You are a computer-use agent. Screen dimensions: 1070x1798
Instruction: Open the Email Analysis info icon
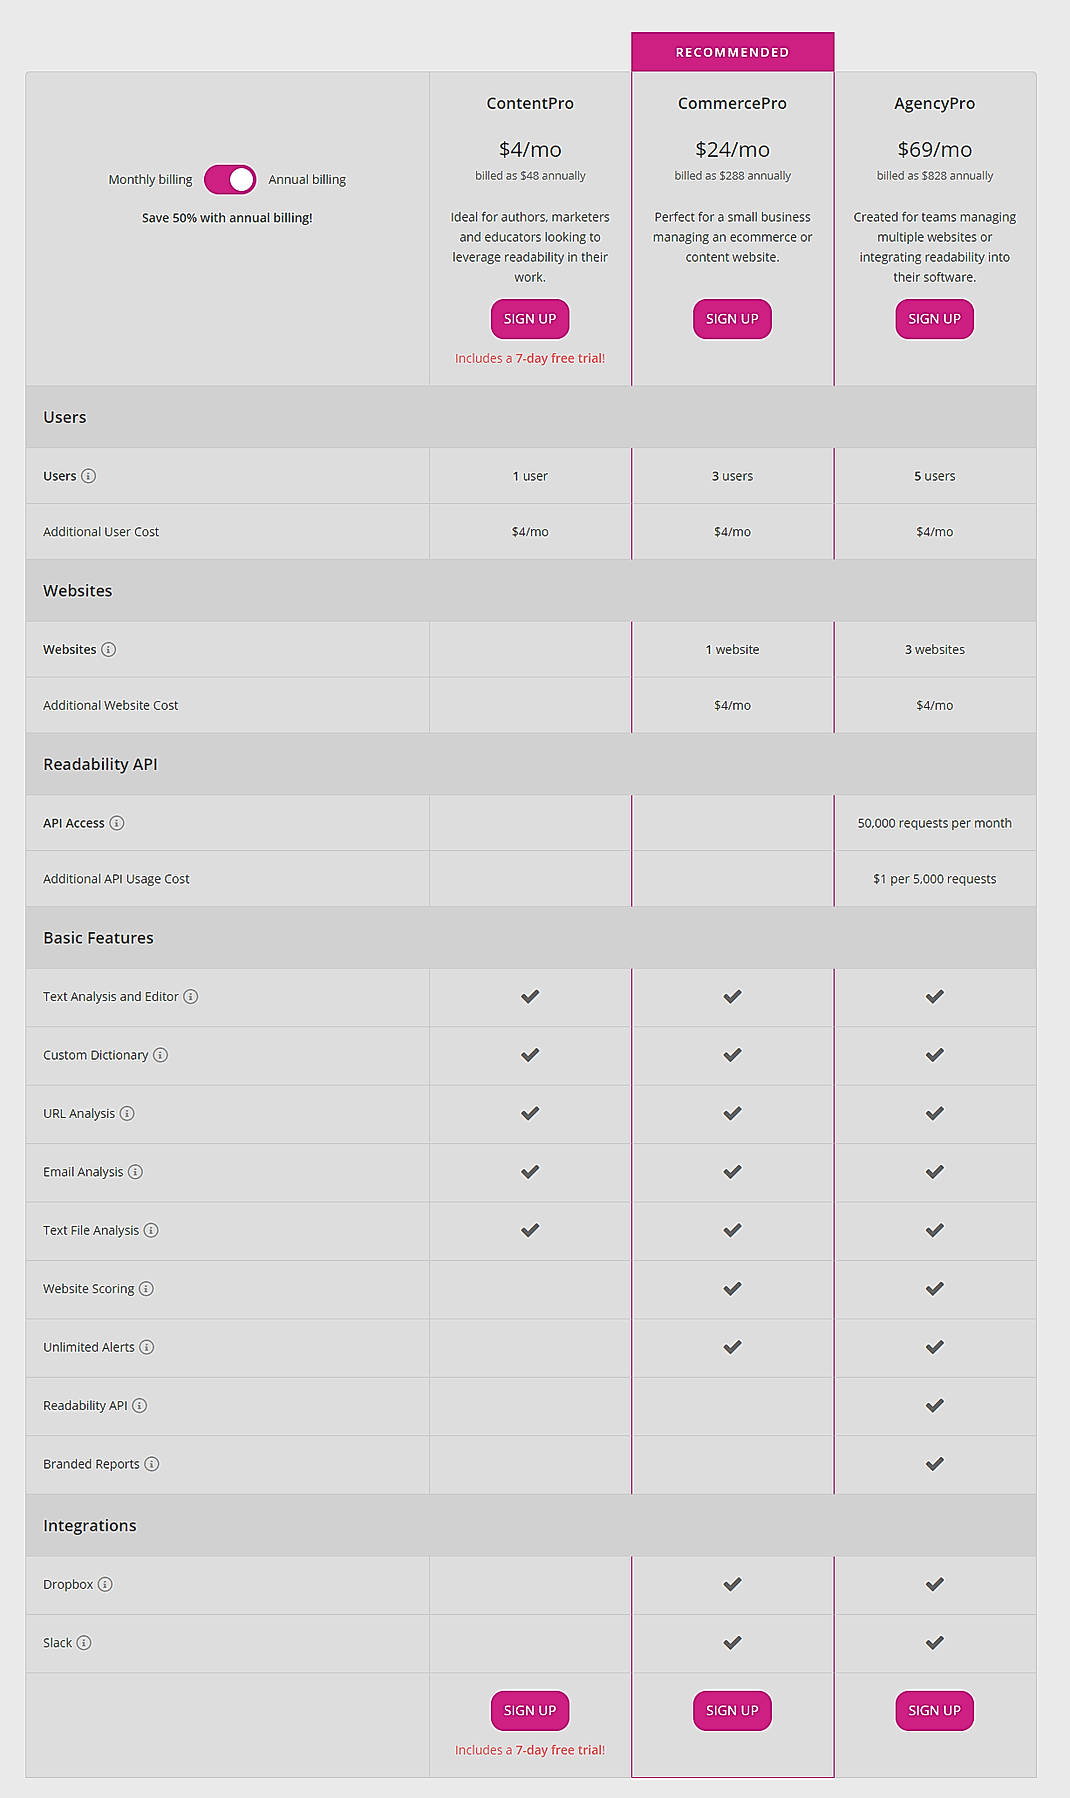click(x=136, y=1172)
